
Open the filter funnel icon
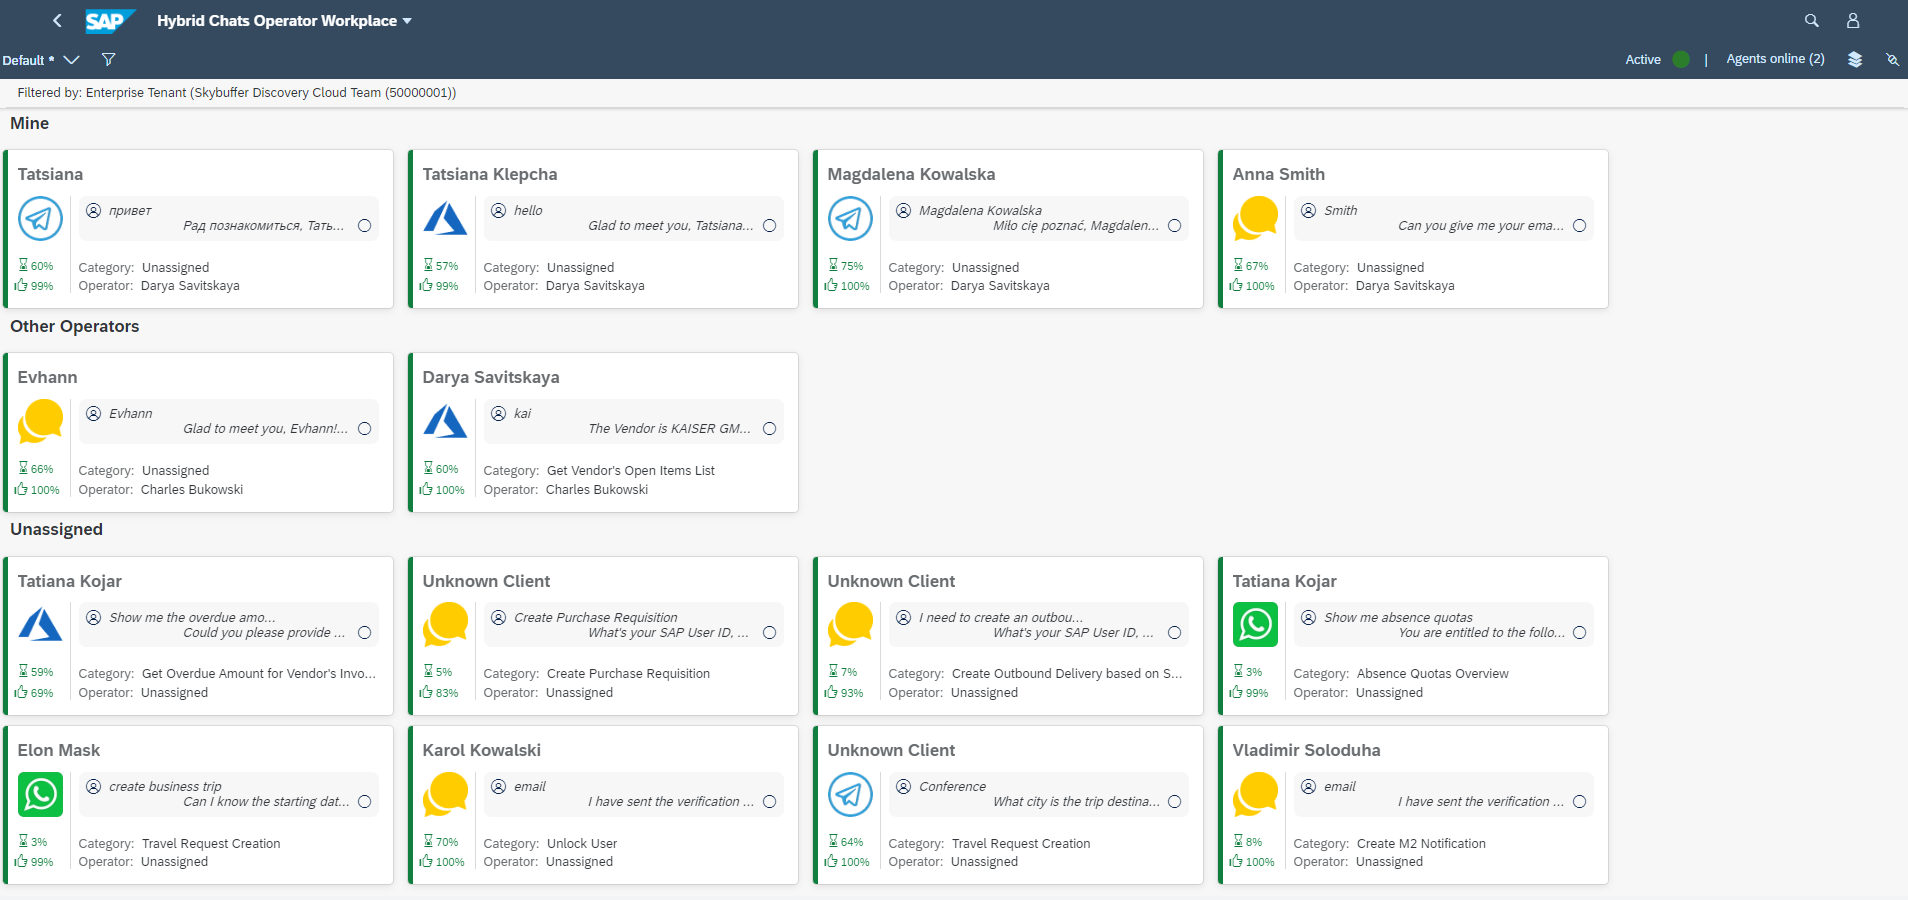point(109,60)
